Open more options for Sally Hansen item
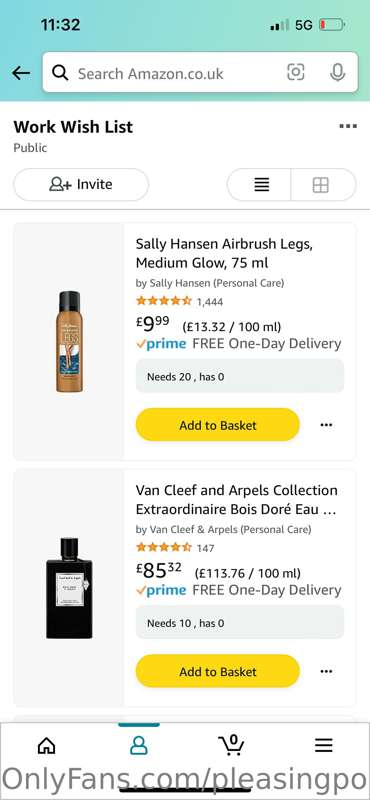The width and height of the screenshot is (370, 800). click(326, 424)
